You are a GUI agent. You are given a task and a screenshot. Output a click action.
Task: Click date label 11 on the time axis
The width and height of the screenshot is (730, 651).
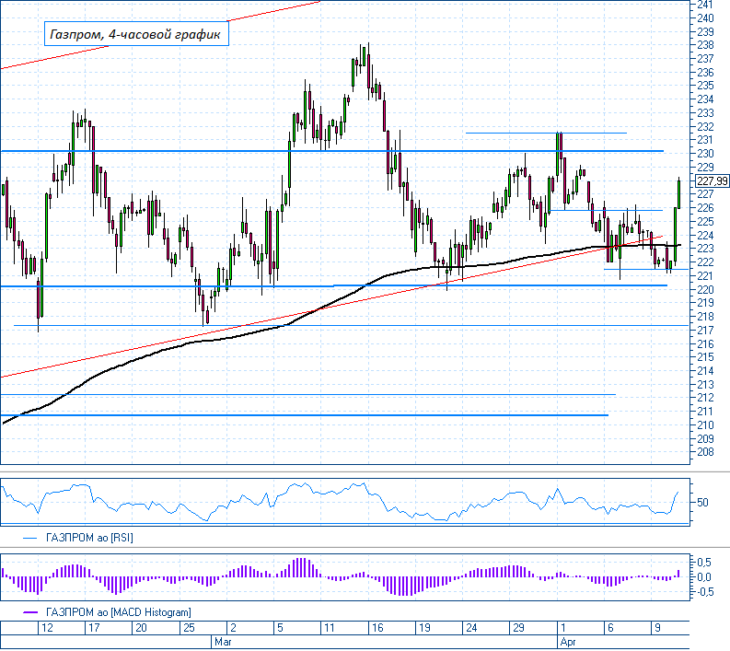coord(329,628)
